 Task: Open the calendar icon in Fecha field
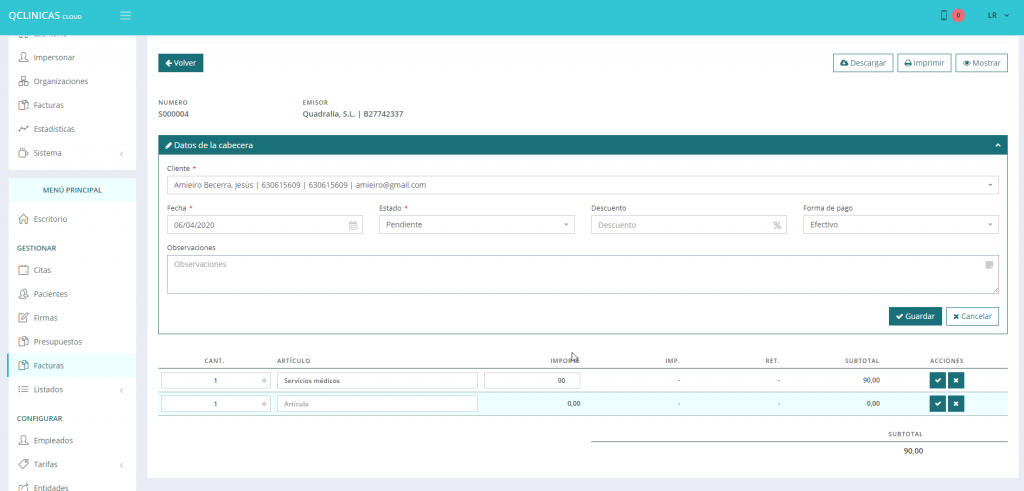click(353, 225)
